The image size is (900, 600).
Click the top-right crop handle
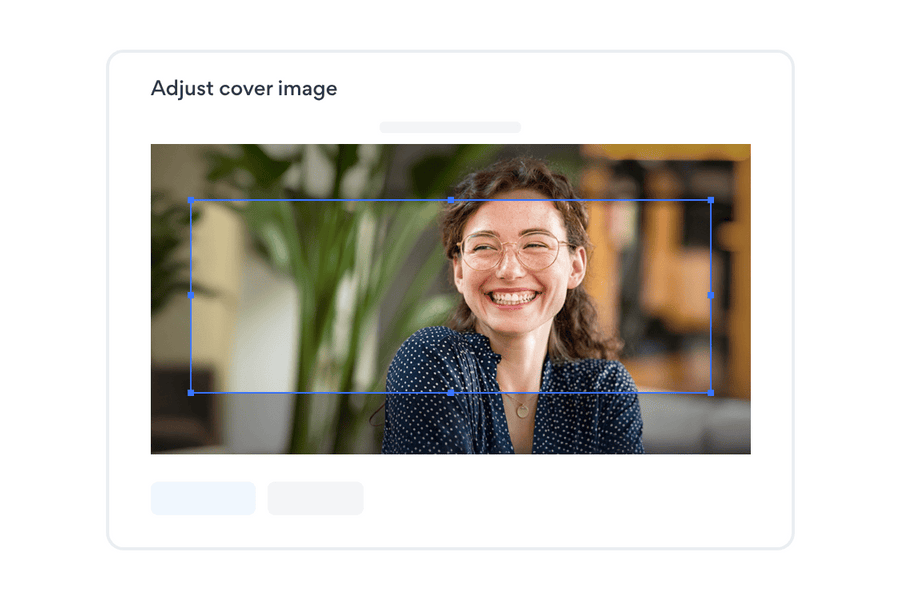click(x=711, y=200)
